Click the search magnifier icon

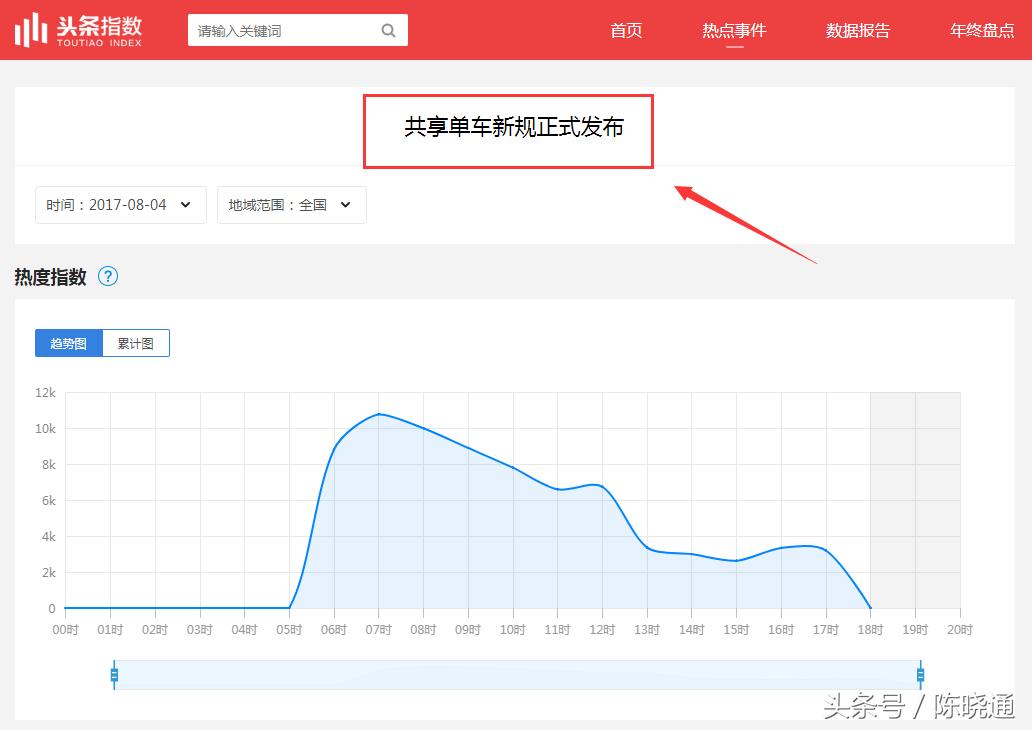coord(388,30)
